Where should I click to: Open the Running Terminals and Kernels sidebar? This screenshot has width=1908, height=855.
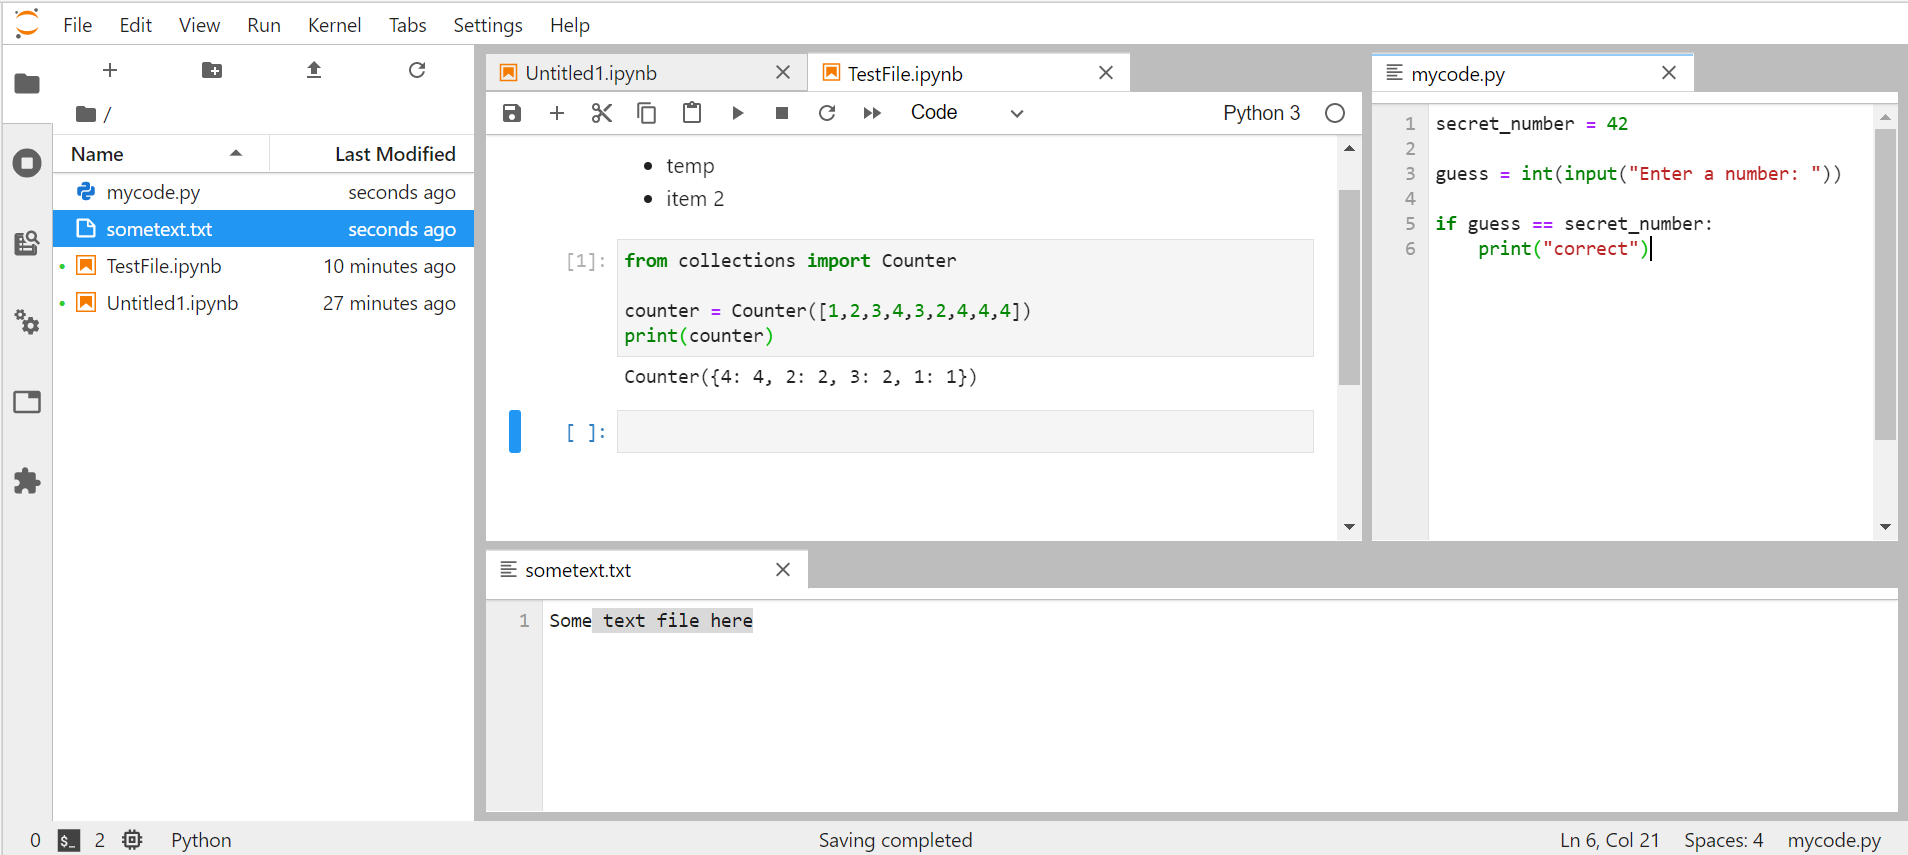(x=27, y=163)
